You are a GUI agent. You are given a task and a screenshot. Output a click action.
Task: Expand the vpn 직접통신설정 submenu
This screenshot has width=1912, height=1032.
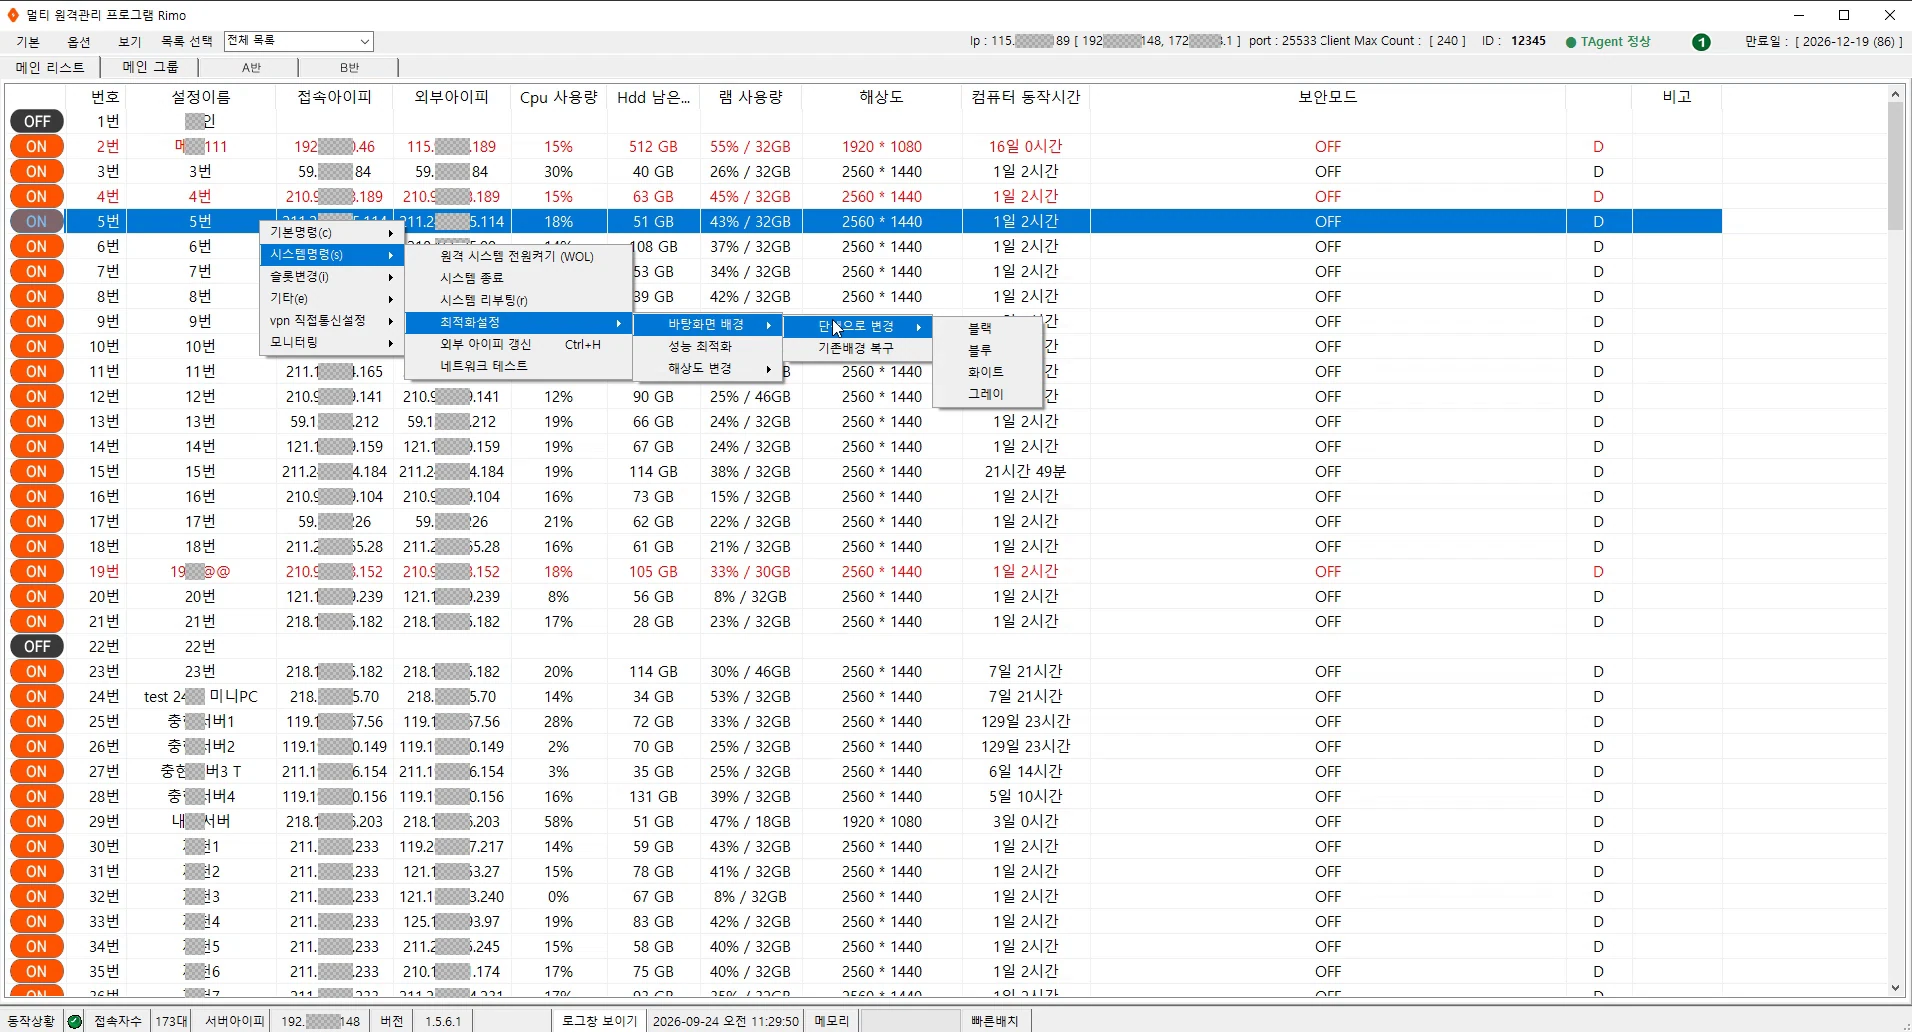332,320
